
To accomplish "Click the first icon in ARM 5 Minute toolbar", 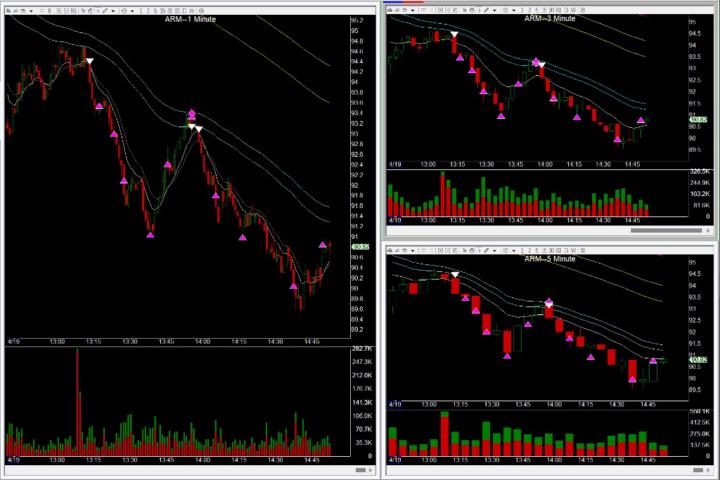I will 390,250.
